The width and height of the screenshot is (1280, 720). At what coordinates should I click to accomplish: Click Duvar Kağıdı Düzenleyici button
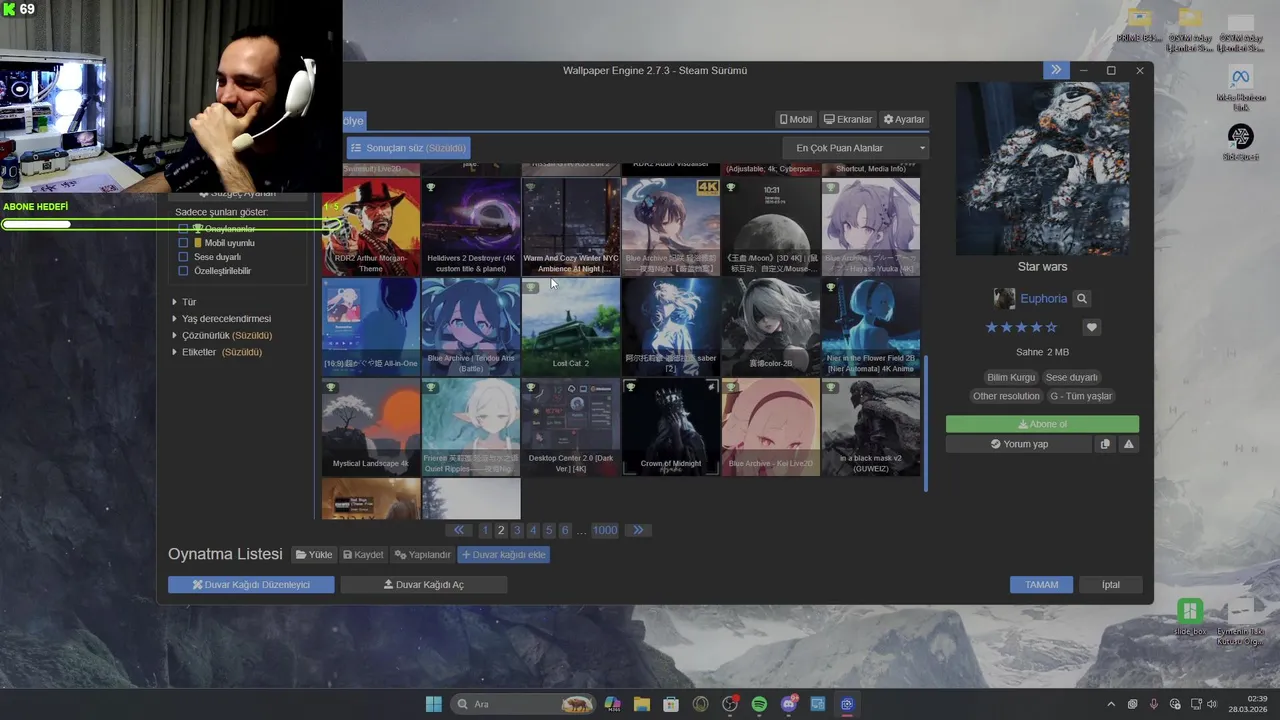coord(251,584)
